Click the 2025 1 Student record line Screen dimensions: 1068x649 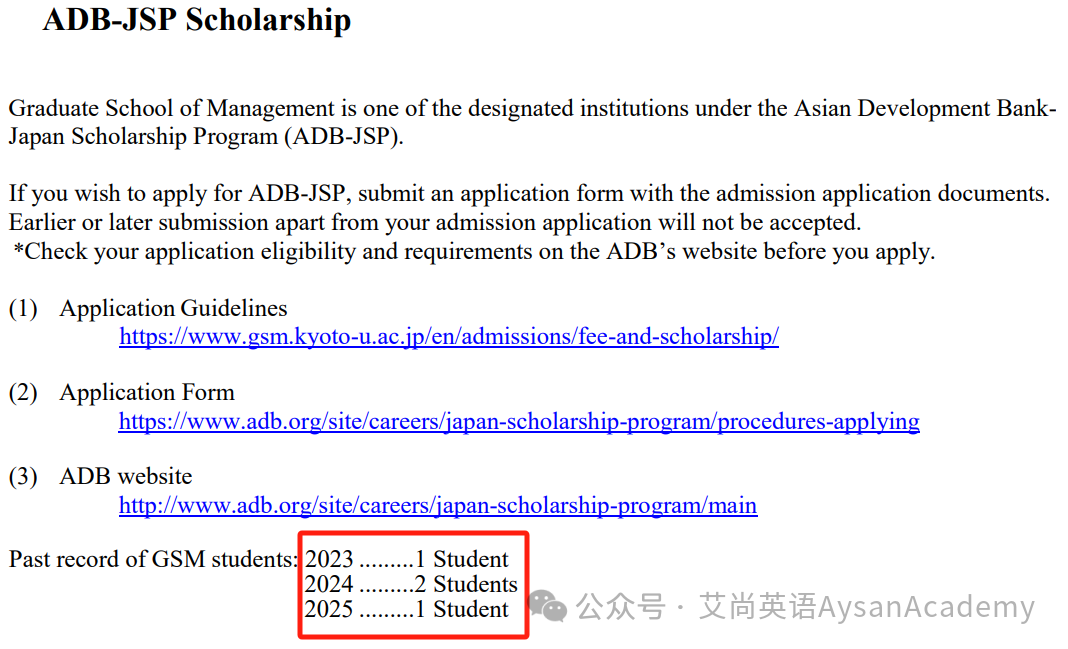[407, 610]
